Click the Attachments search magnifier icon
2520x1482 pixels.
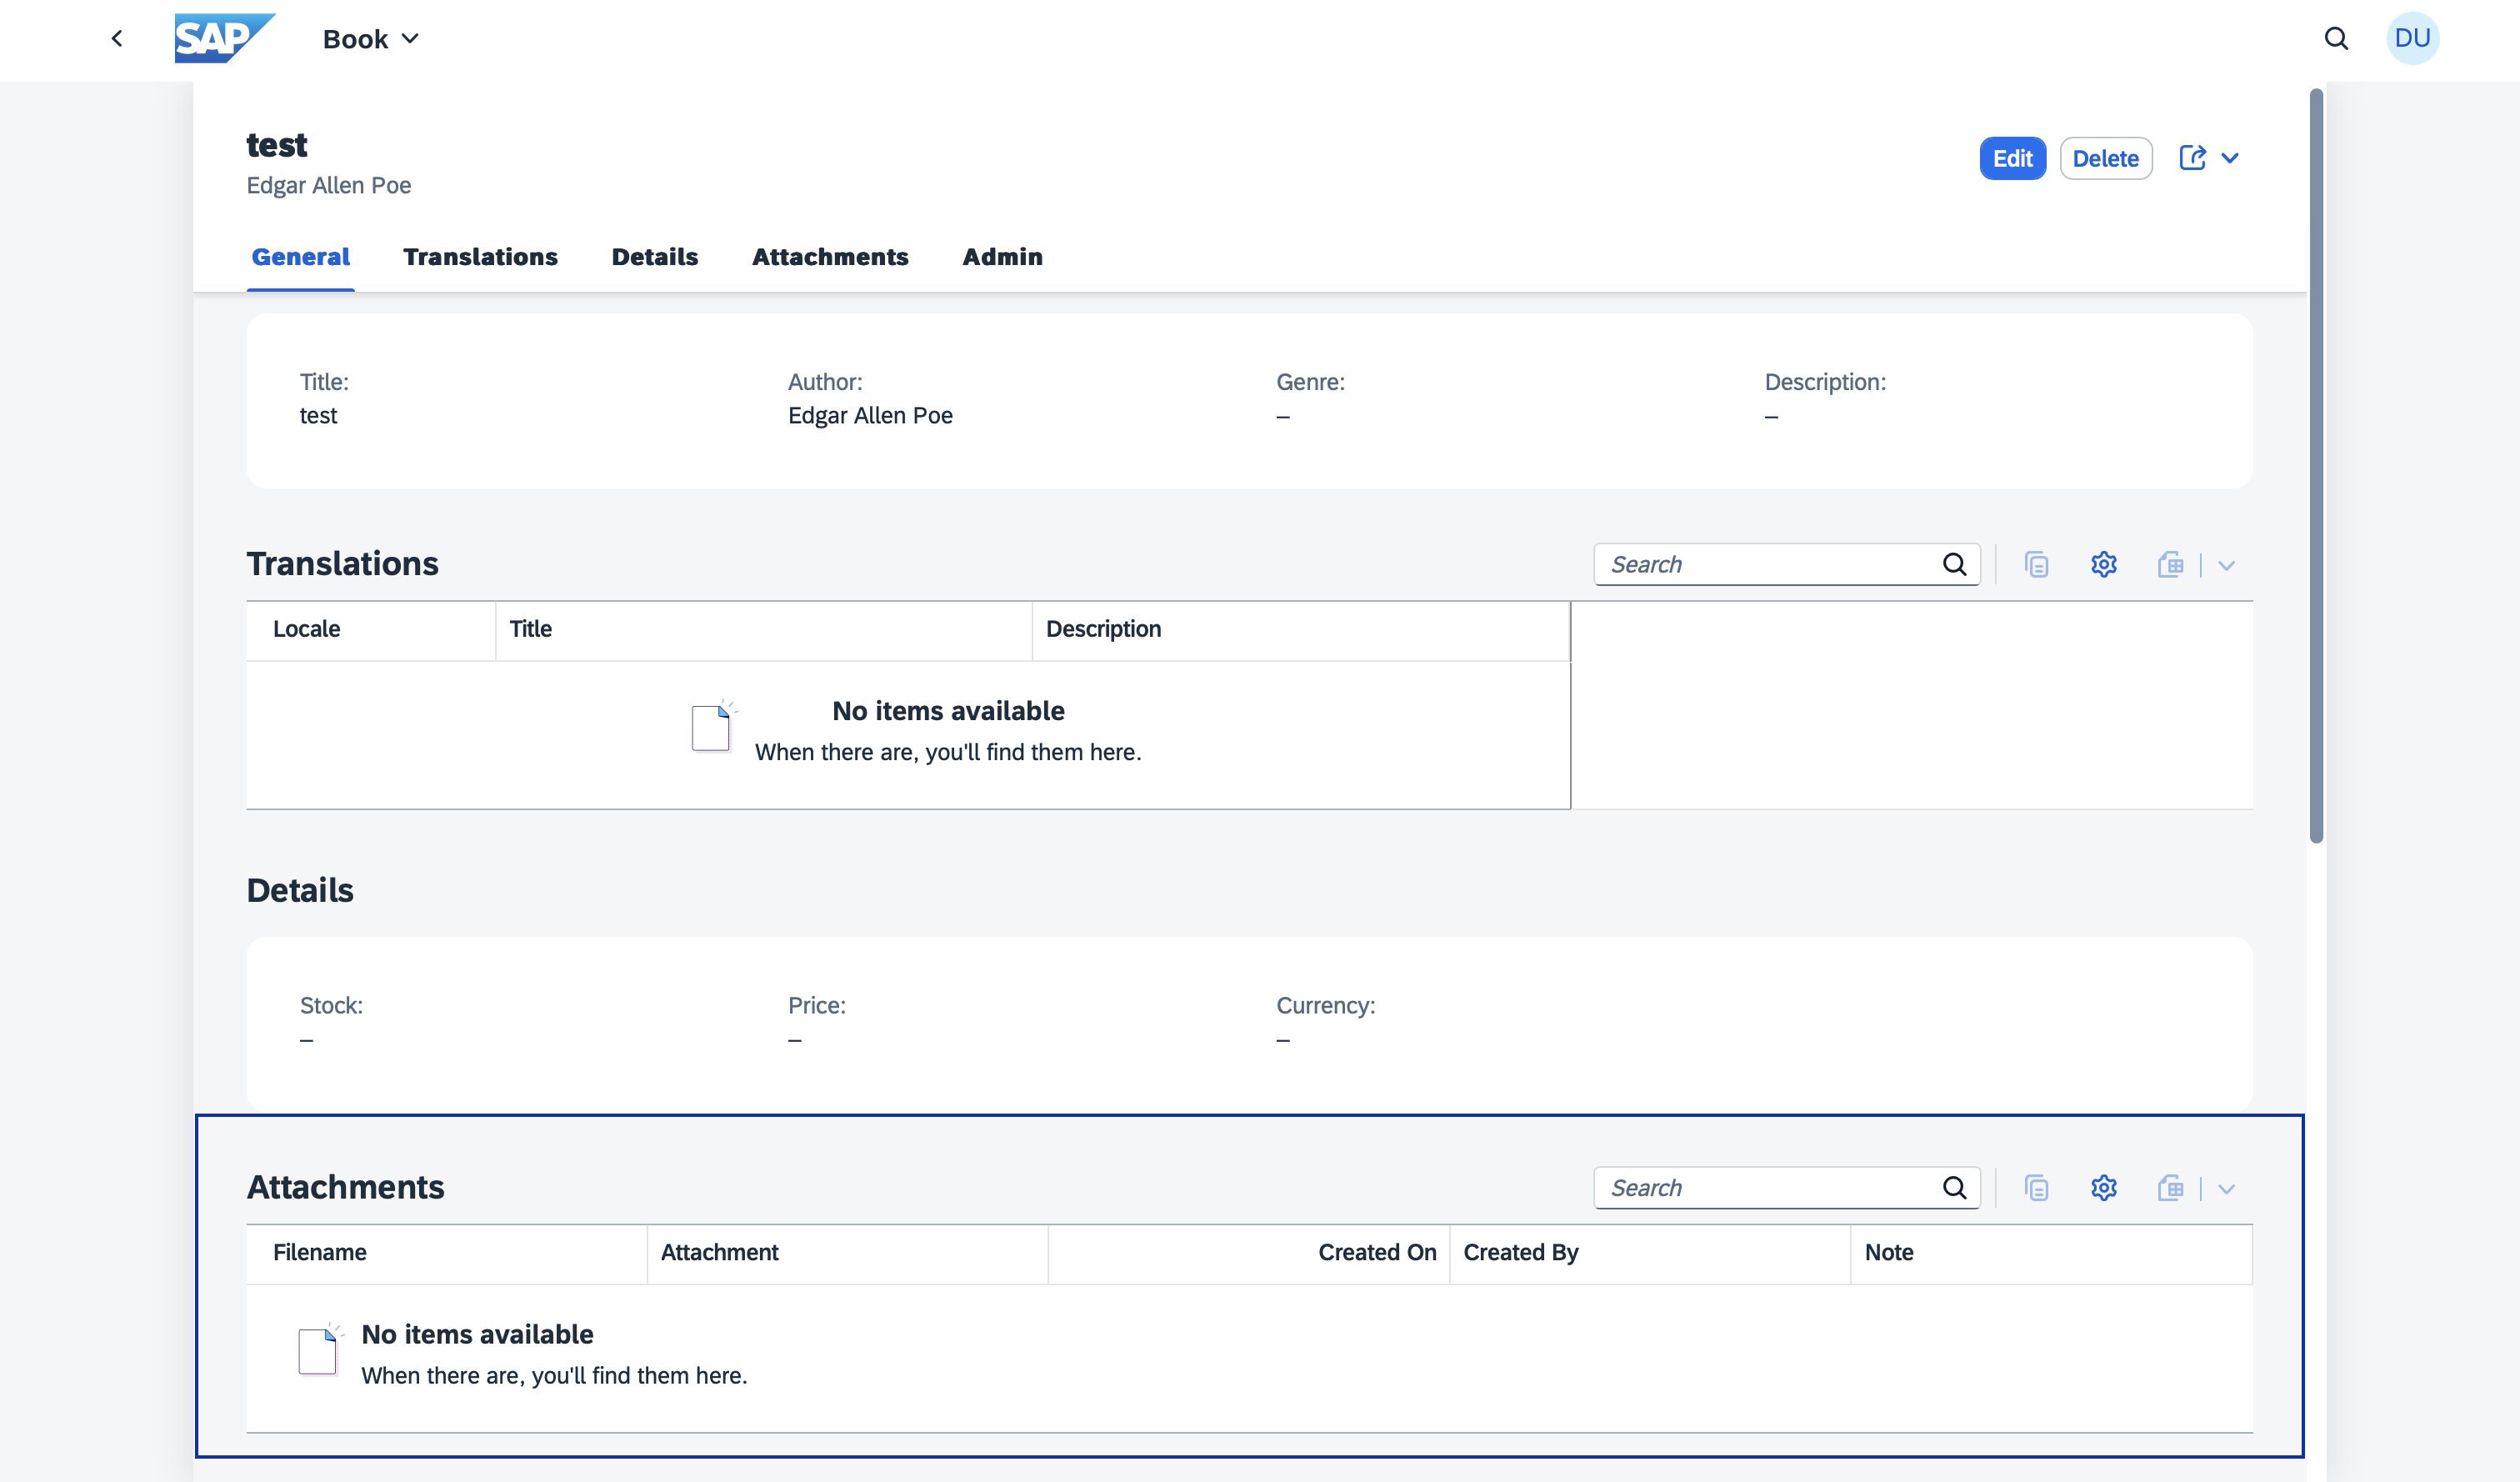pos(1954,1188)
